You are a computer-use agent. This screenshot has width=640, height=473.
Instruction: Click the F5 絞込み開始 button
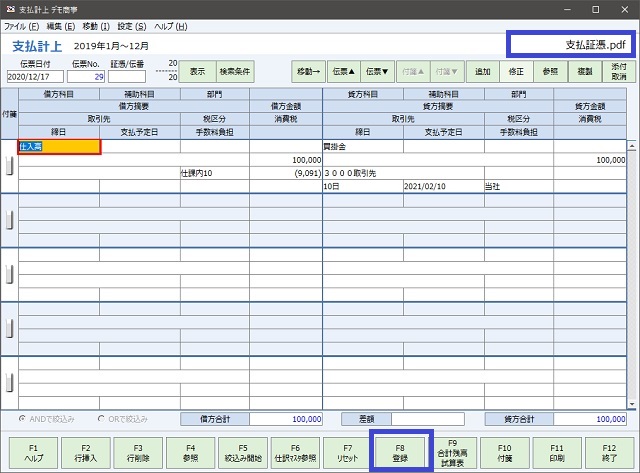pos(243,453)
